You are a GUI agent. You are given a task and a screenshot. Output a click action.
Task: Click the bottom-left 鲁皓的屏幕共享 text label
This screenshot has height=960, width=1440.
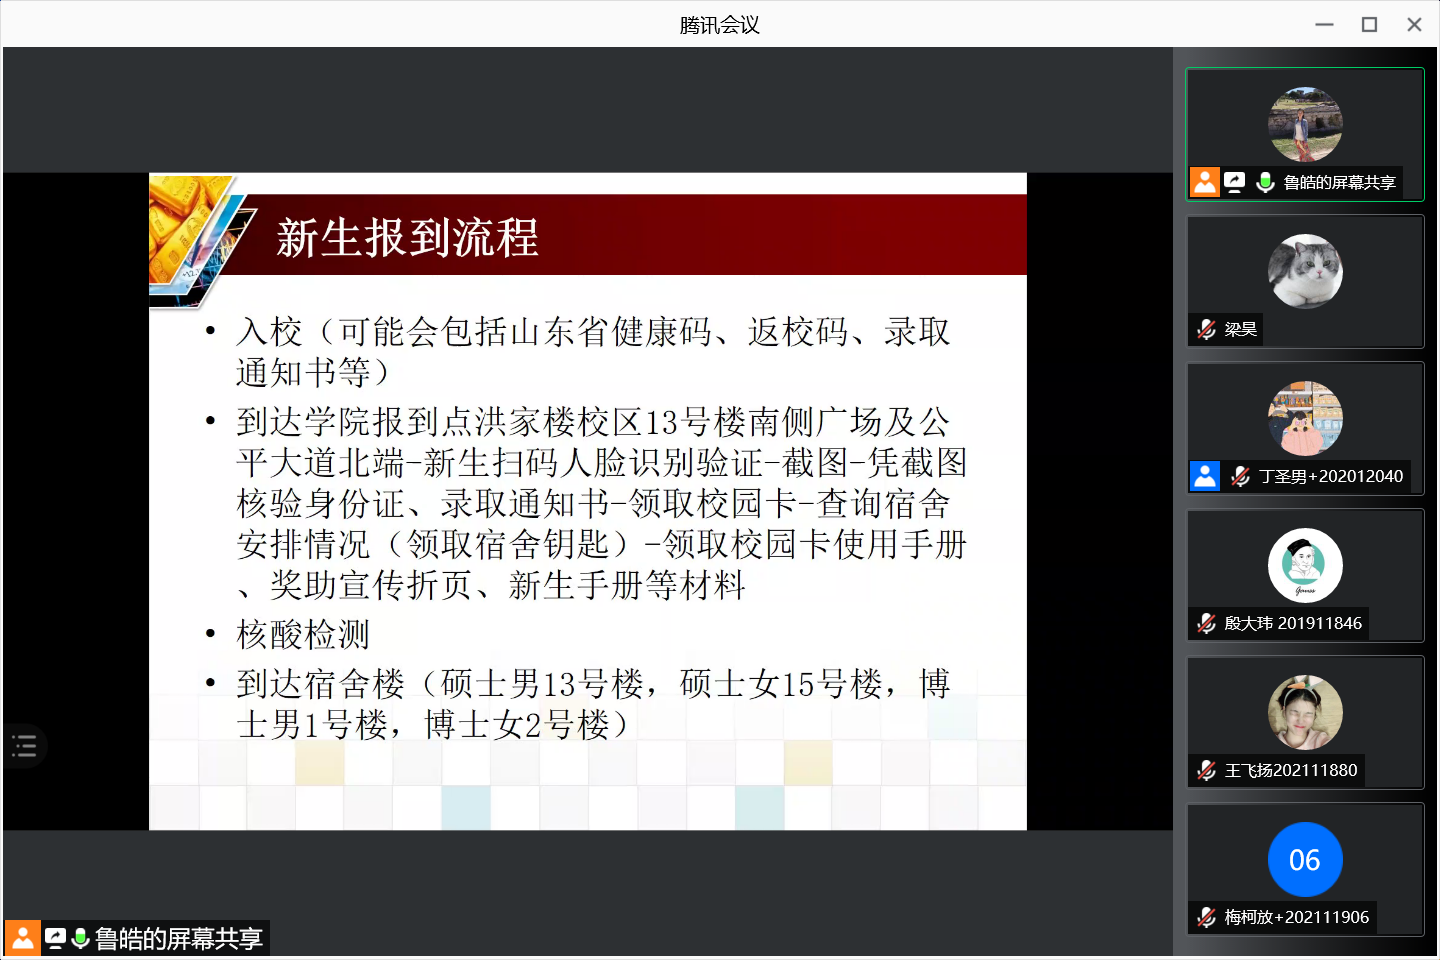click(x=179, y=938)
